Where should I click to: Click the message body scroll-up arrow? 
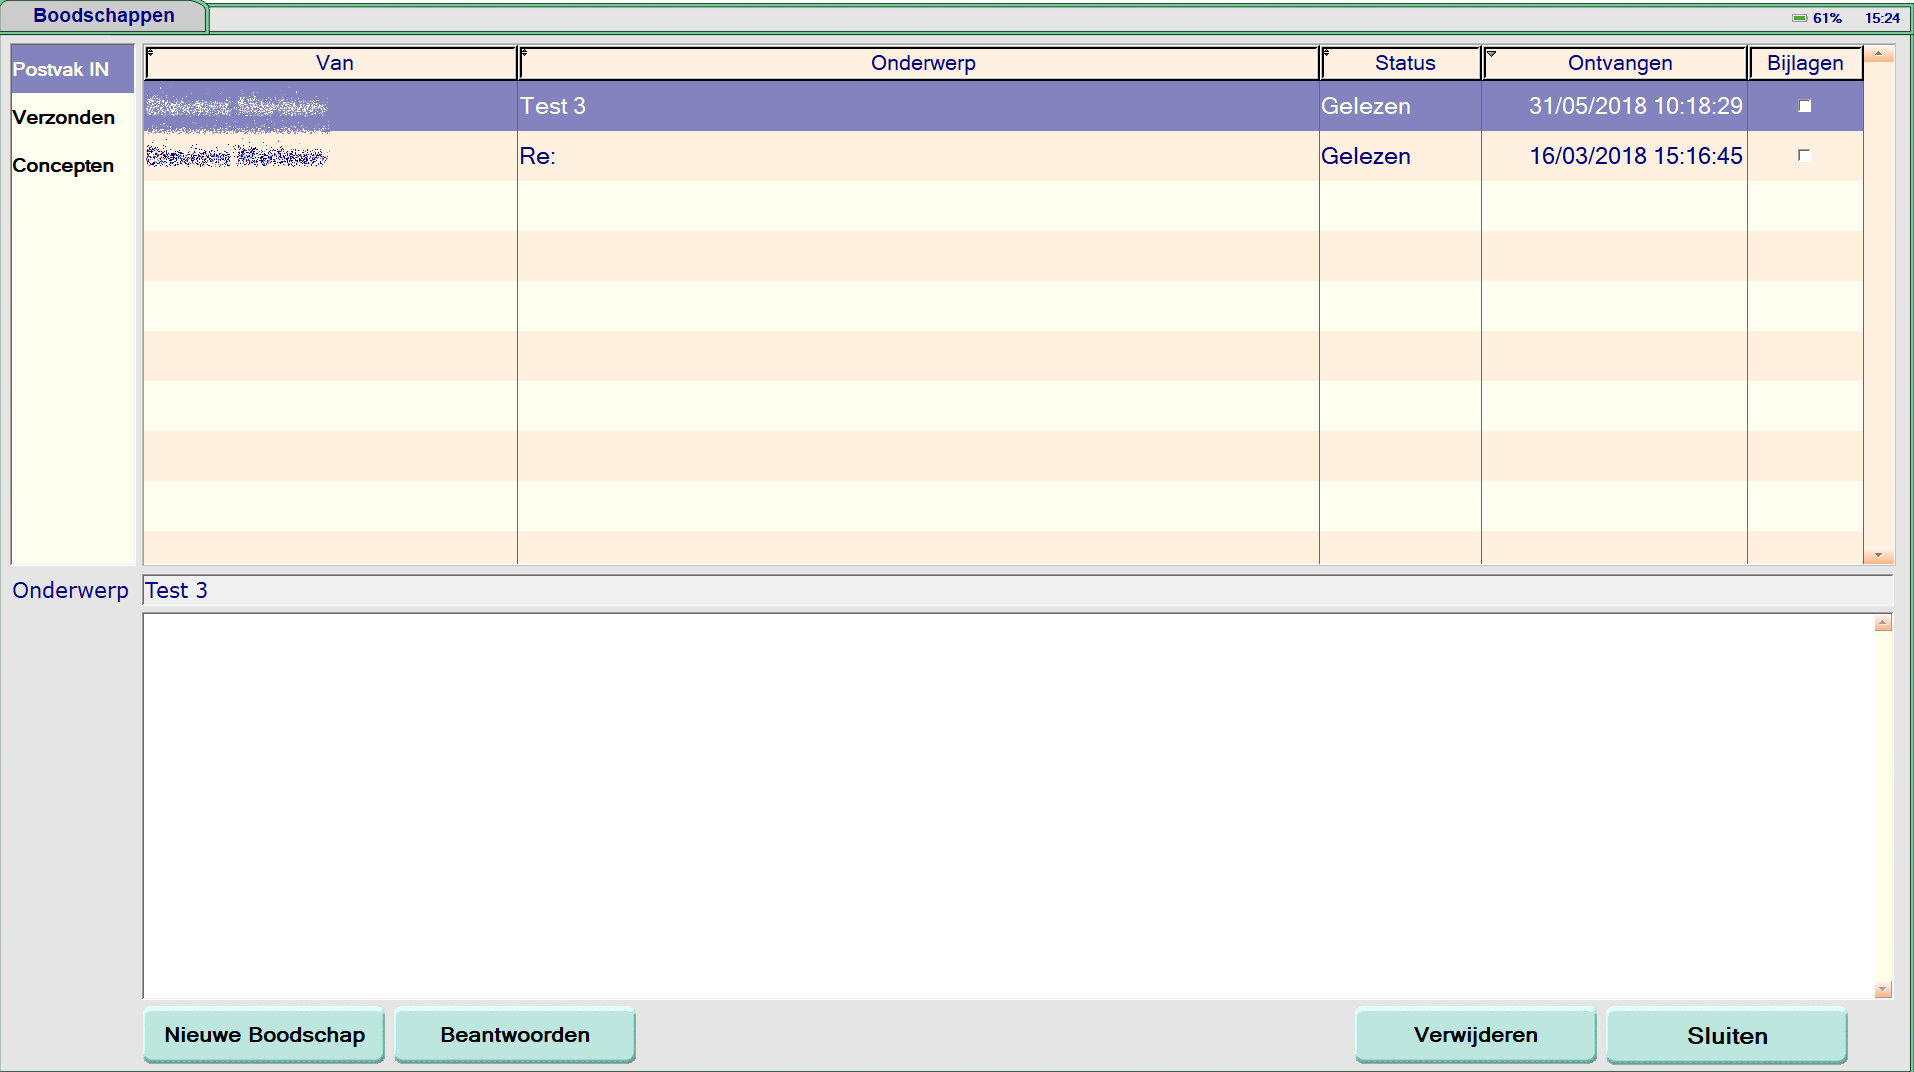(1882, 623)
